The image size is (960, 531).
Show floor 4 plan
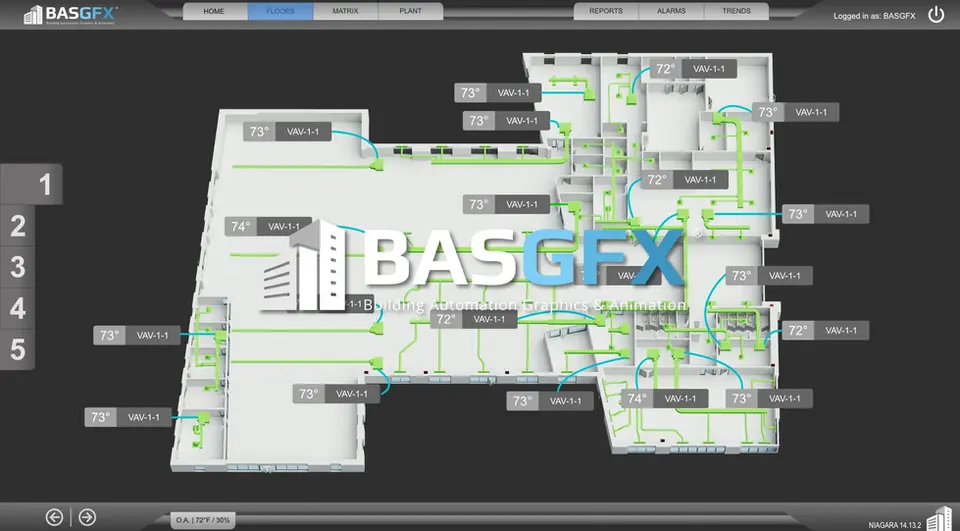pos(17,308)
